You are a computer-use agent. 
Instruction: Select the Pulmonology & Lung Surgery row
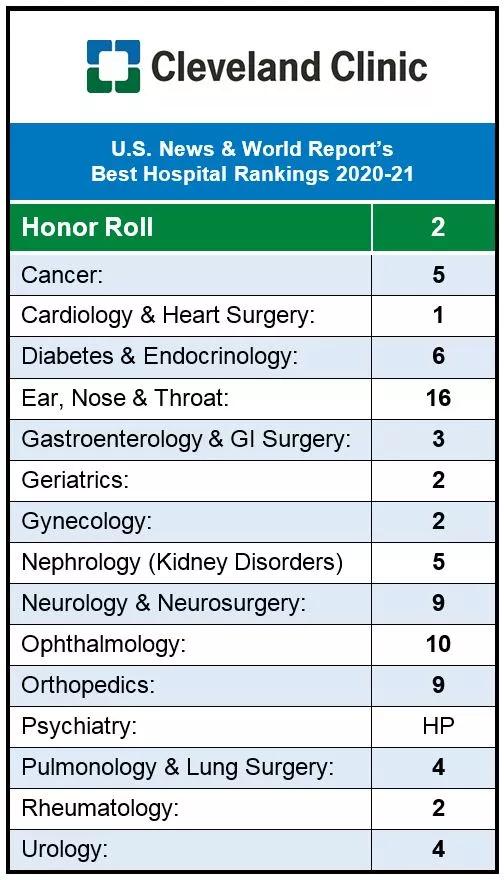point(252,767)
